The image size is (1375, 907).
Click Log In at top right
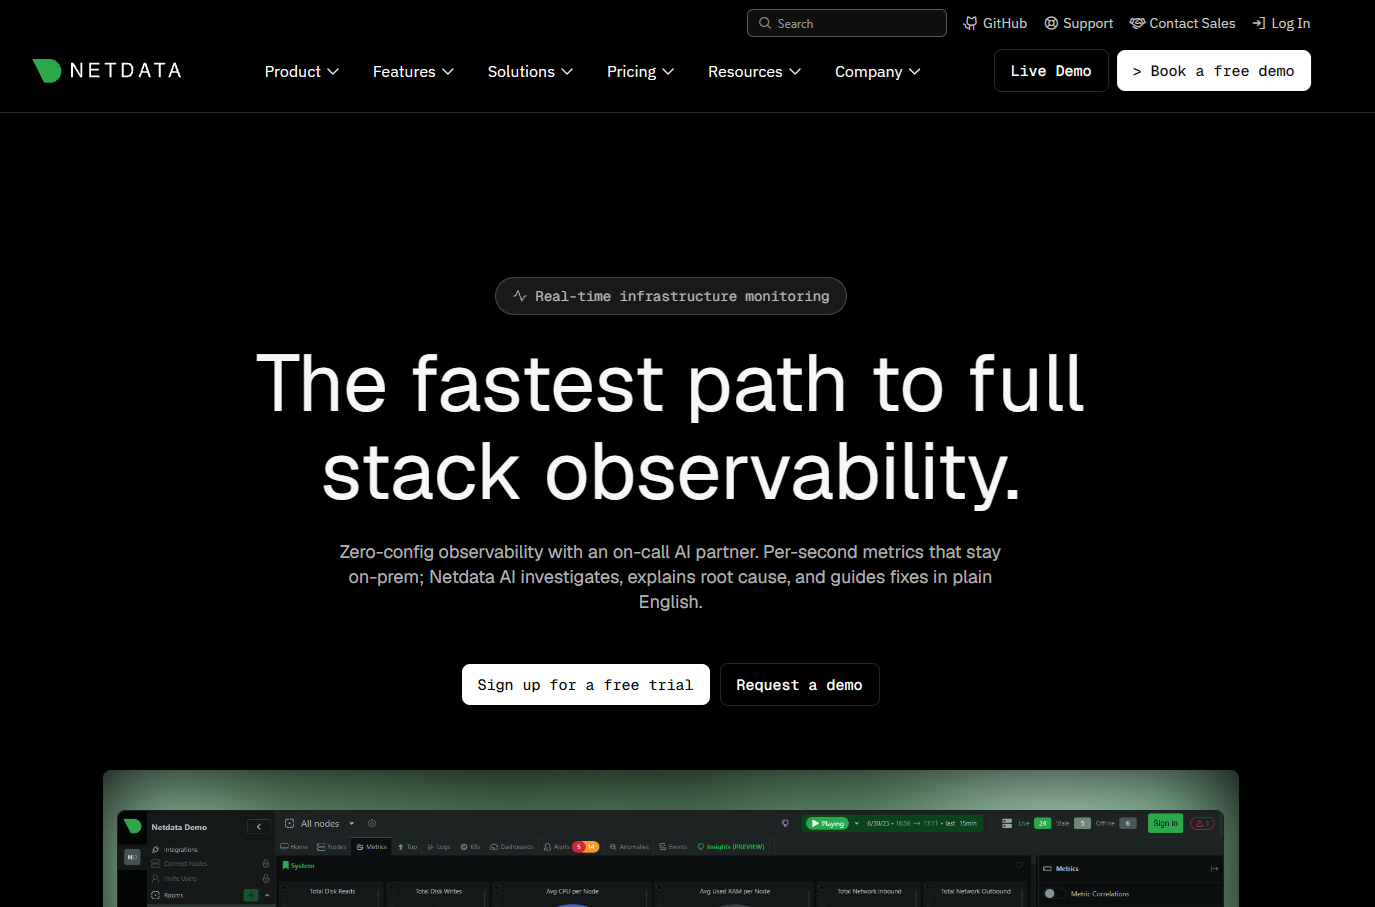click(1281, 23)
